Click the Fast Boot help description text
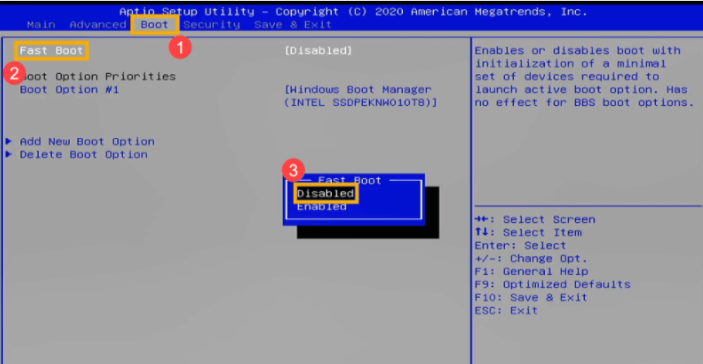703x364 pixels. click(x=584, y=77)
